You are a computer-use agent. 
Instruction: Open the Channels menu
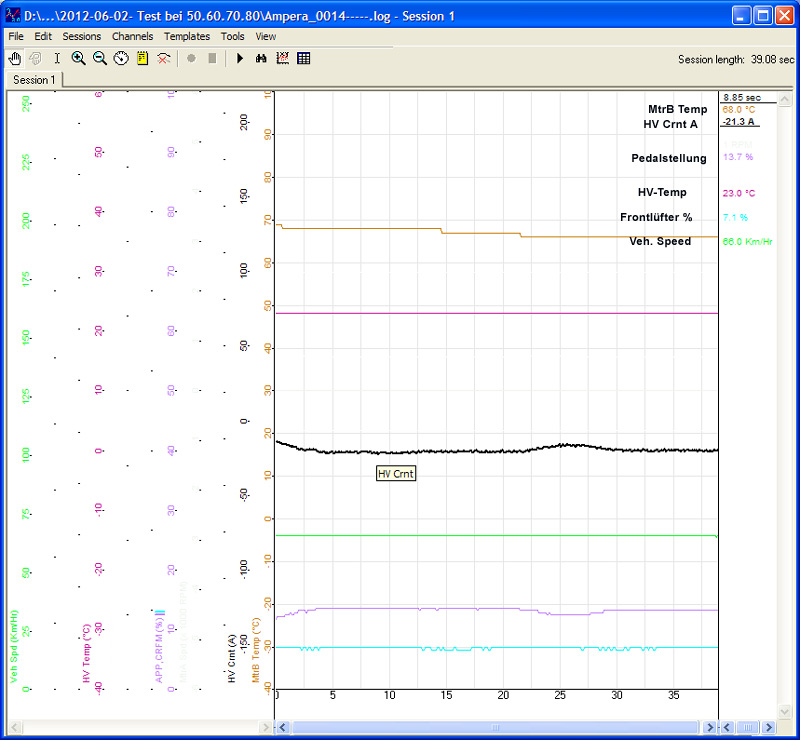(132, 36)
